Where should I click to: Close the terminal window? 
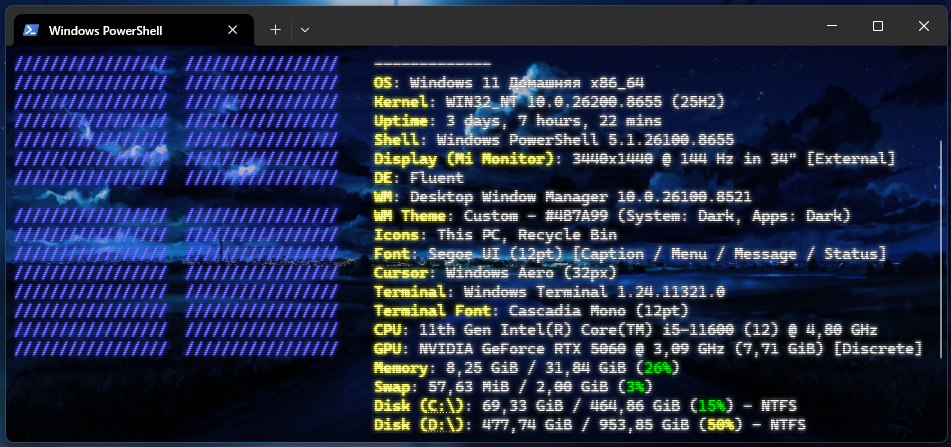tap(924, 26)
